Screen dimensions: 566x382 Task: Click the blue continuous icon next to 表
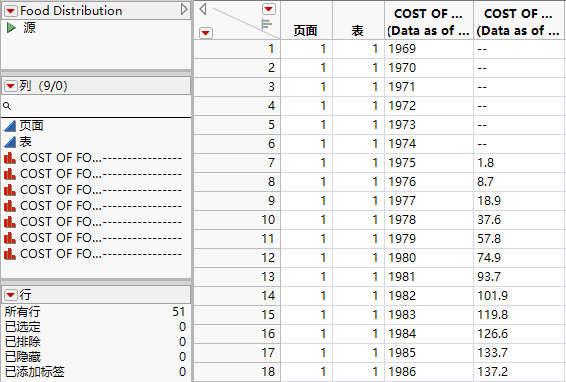pyautogui.click(x=10, y=142)
